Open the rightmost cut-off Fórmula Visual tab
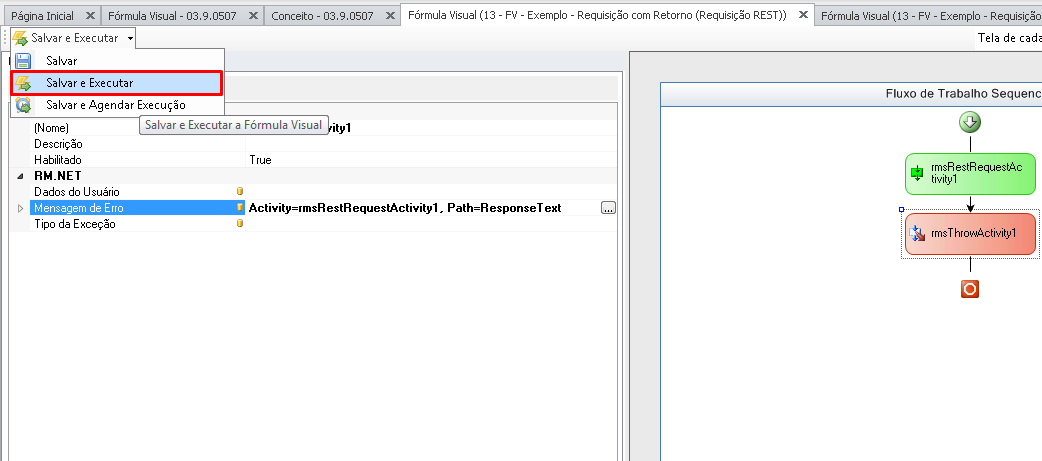The width and height of the screenshot is (1042, 461). (x=930, y=15)
